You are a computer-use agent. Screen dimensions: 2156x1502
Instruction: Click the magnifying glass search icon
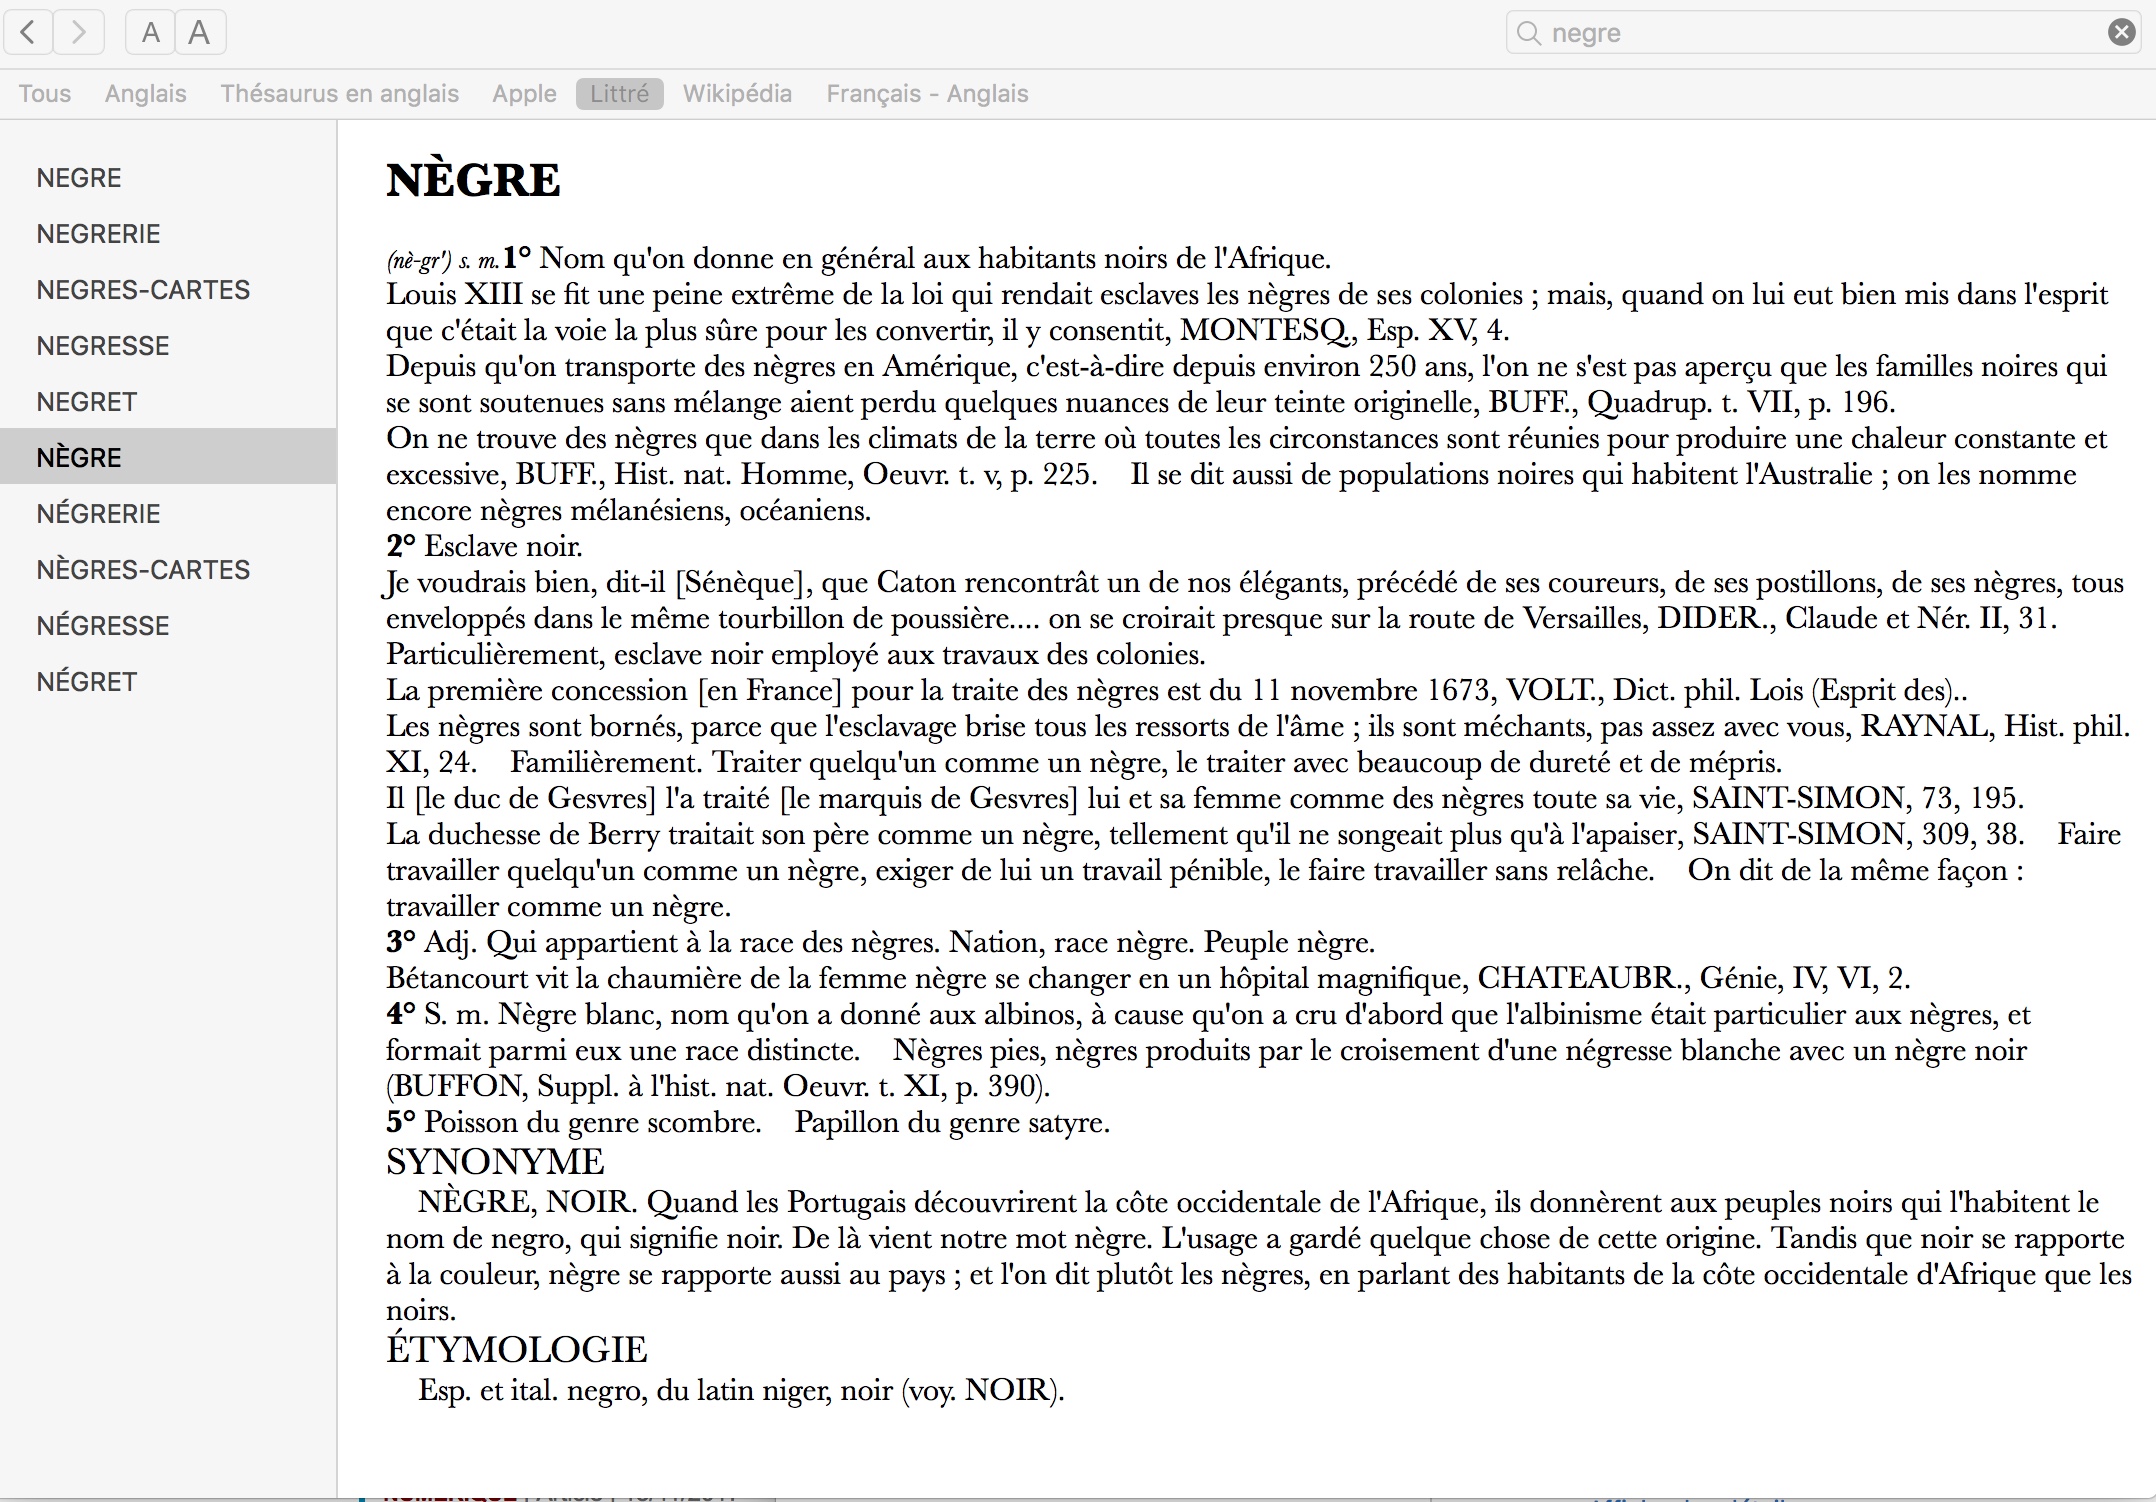pyautogui.click(x=1528, y=33)
